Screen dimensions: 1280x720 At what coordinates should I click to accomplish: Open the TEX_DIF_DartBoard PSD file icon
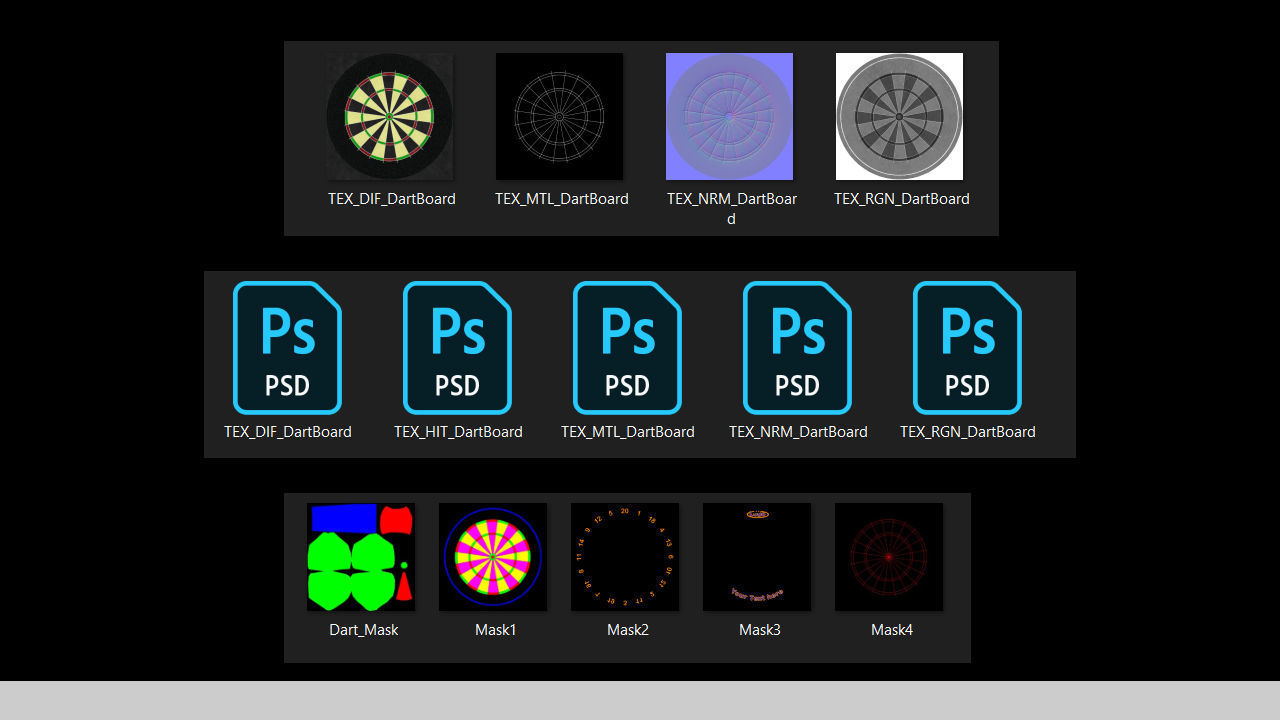(287, 348)
